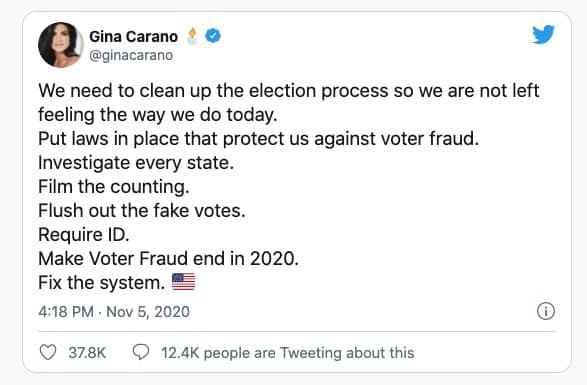Viewport: 587px width, 385px height.
Task: Click the 'Put laws in place' sentence
Action: (x=258, y=139)
